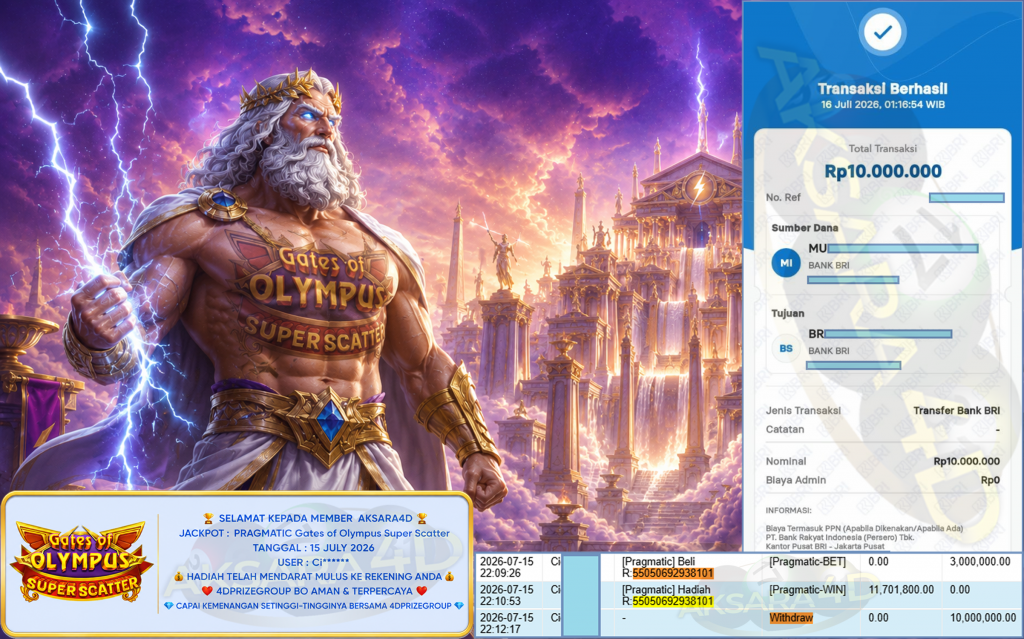Click the 2026-07-15 22:09:26 timestamp cell

[x=507, y=567]
